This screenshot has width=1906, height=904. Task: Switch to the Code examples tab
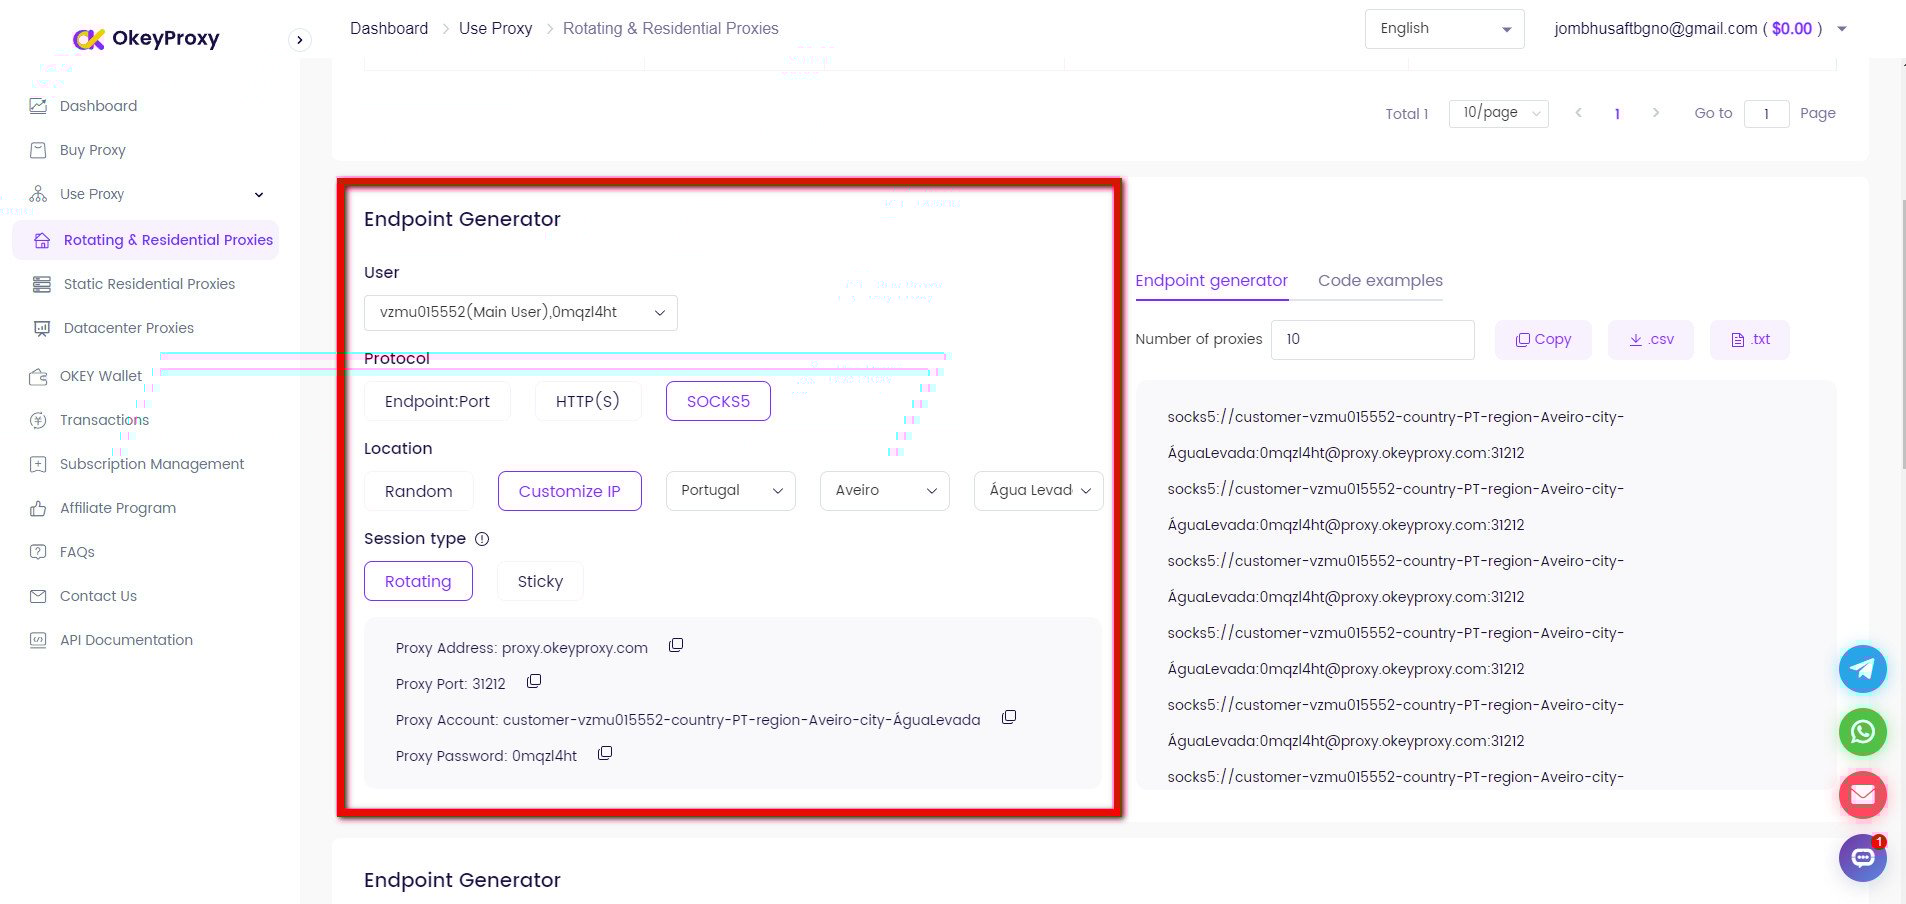coord(1380,281)
